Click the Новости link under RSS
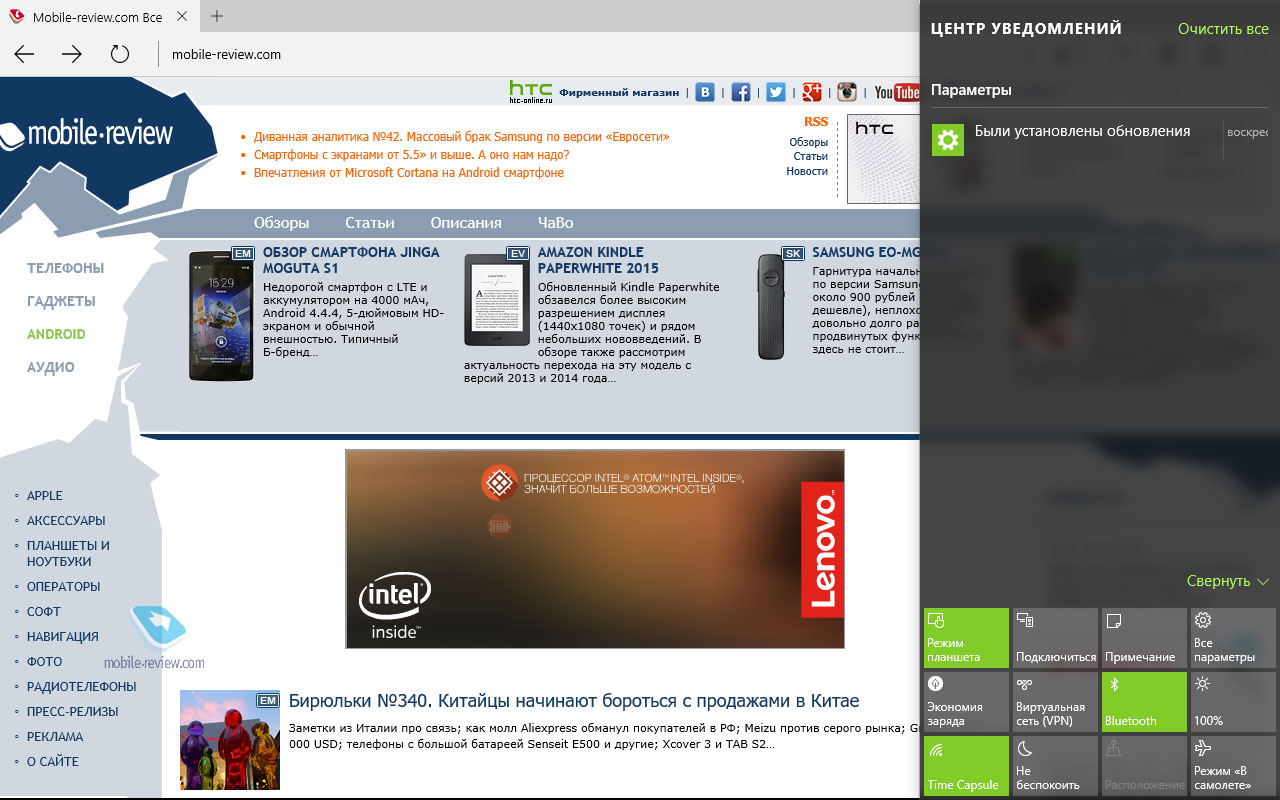 point(807,171)
